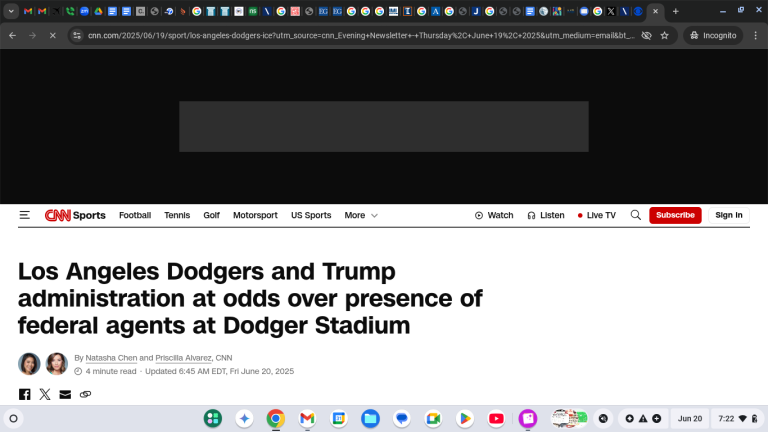
Task: Click the Incognito indicator button
Action: [x=713, y=35]
